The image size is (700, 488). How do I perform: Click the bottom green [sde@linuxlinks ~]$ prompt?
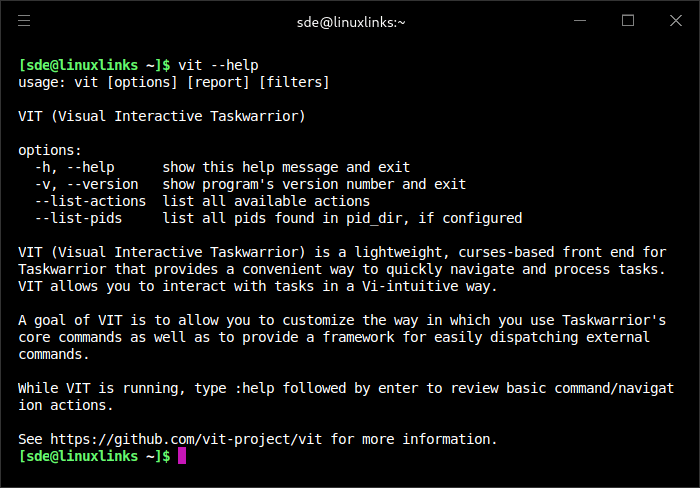coord(94,456)
